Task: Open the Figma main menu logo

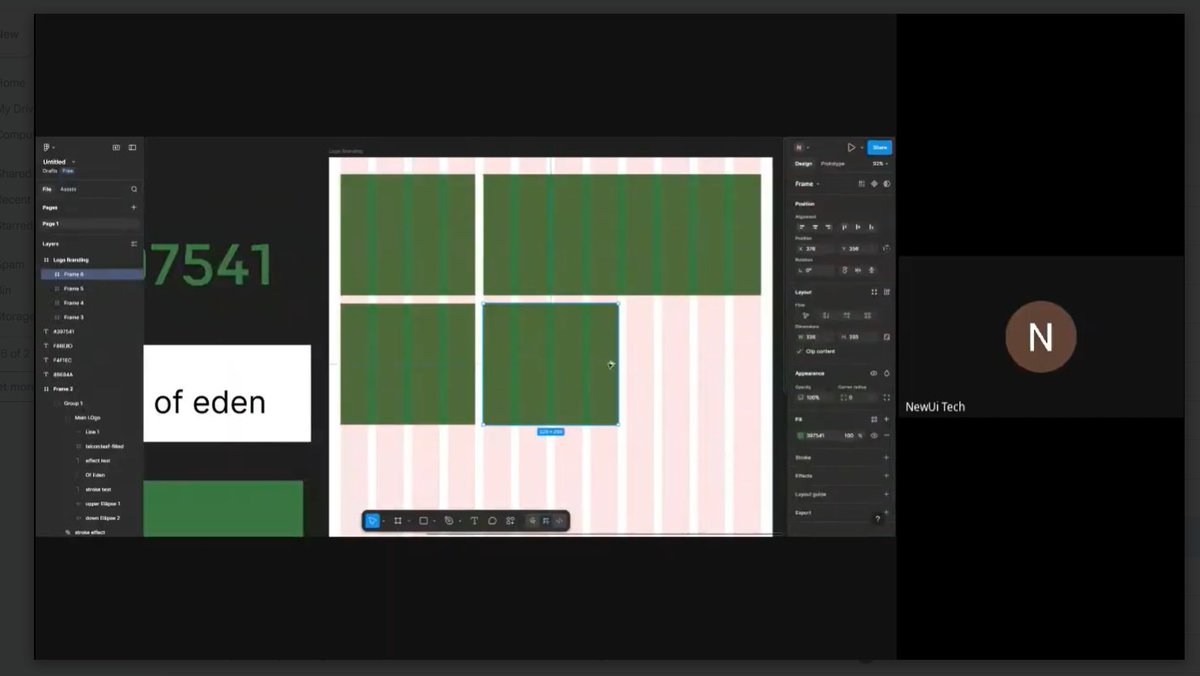Action: (x=47, y=147)
